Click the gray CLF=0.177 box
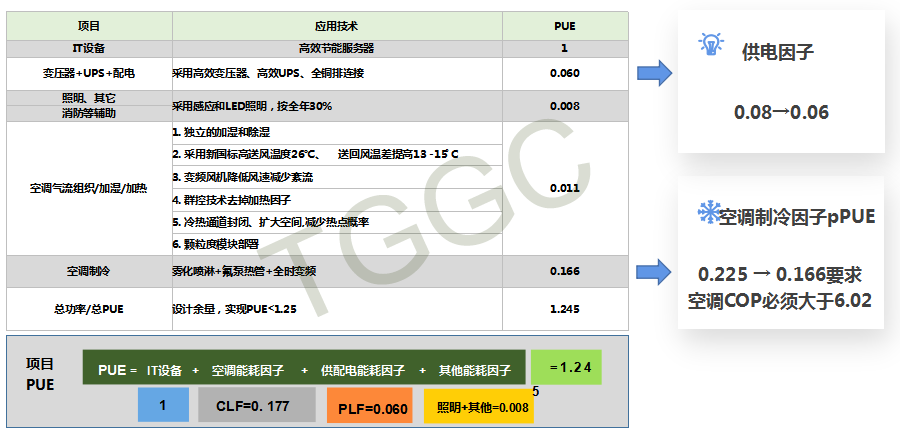The image size is (900, 443). click(x=257, y=406)
